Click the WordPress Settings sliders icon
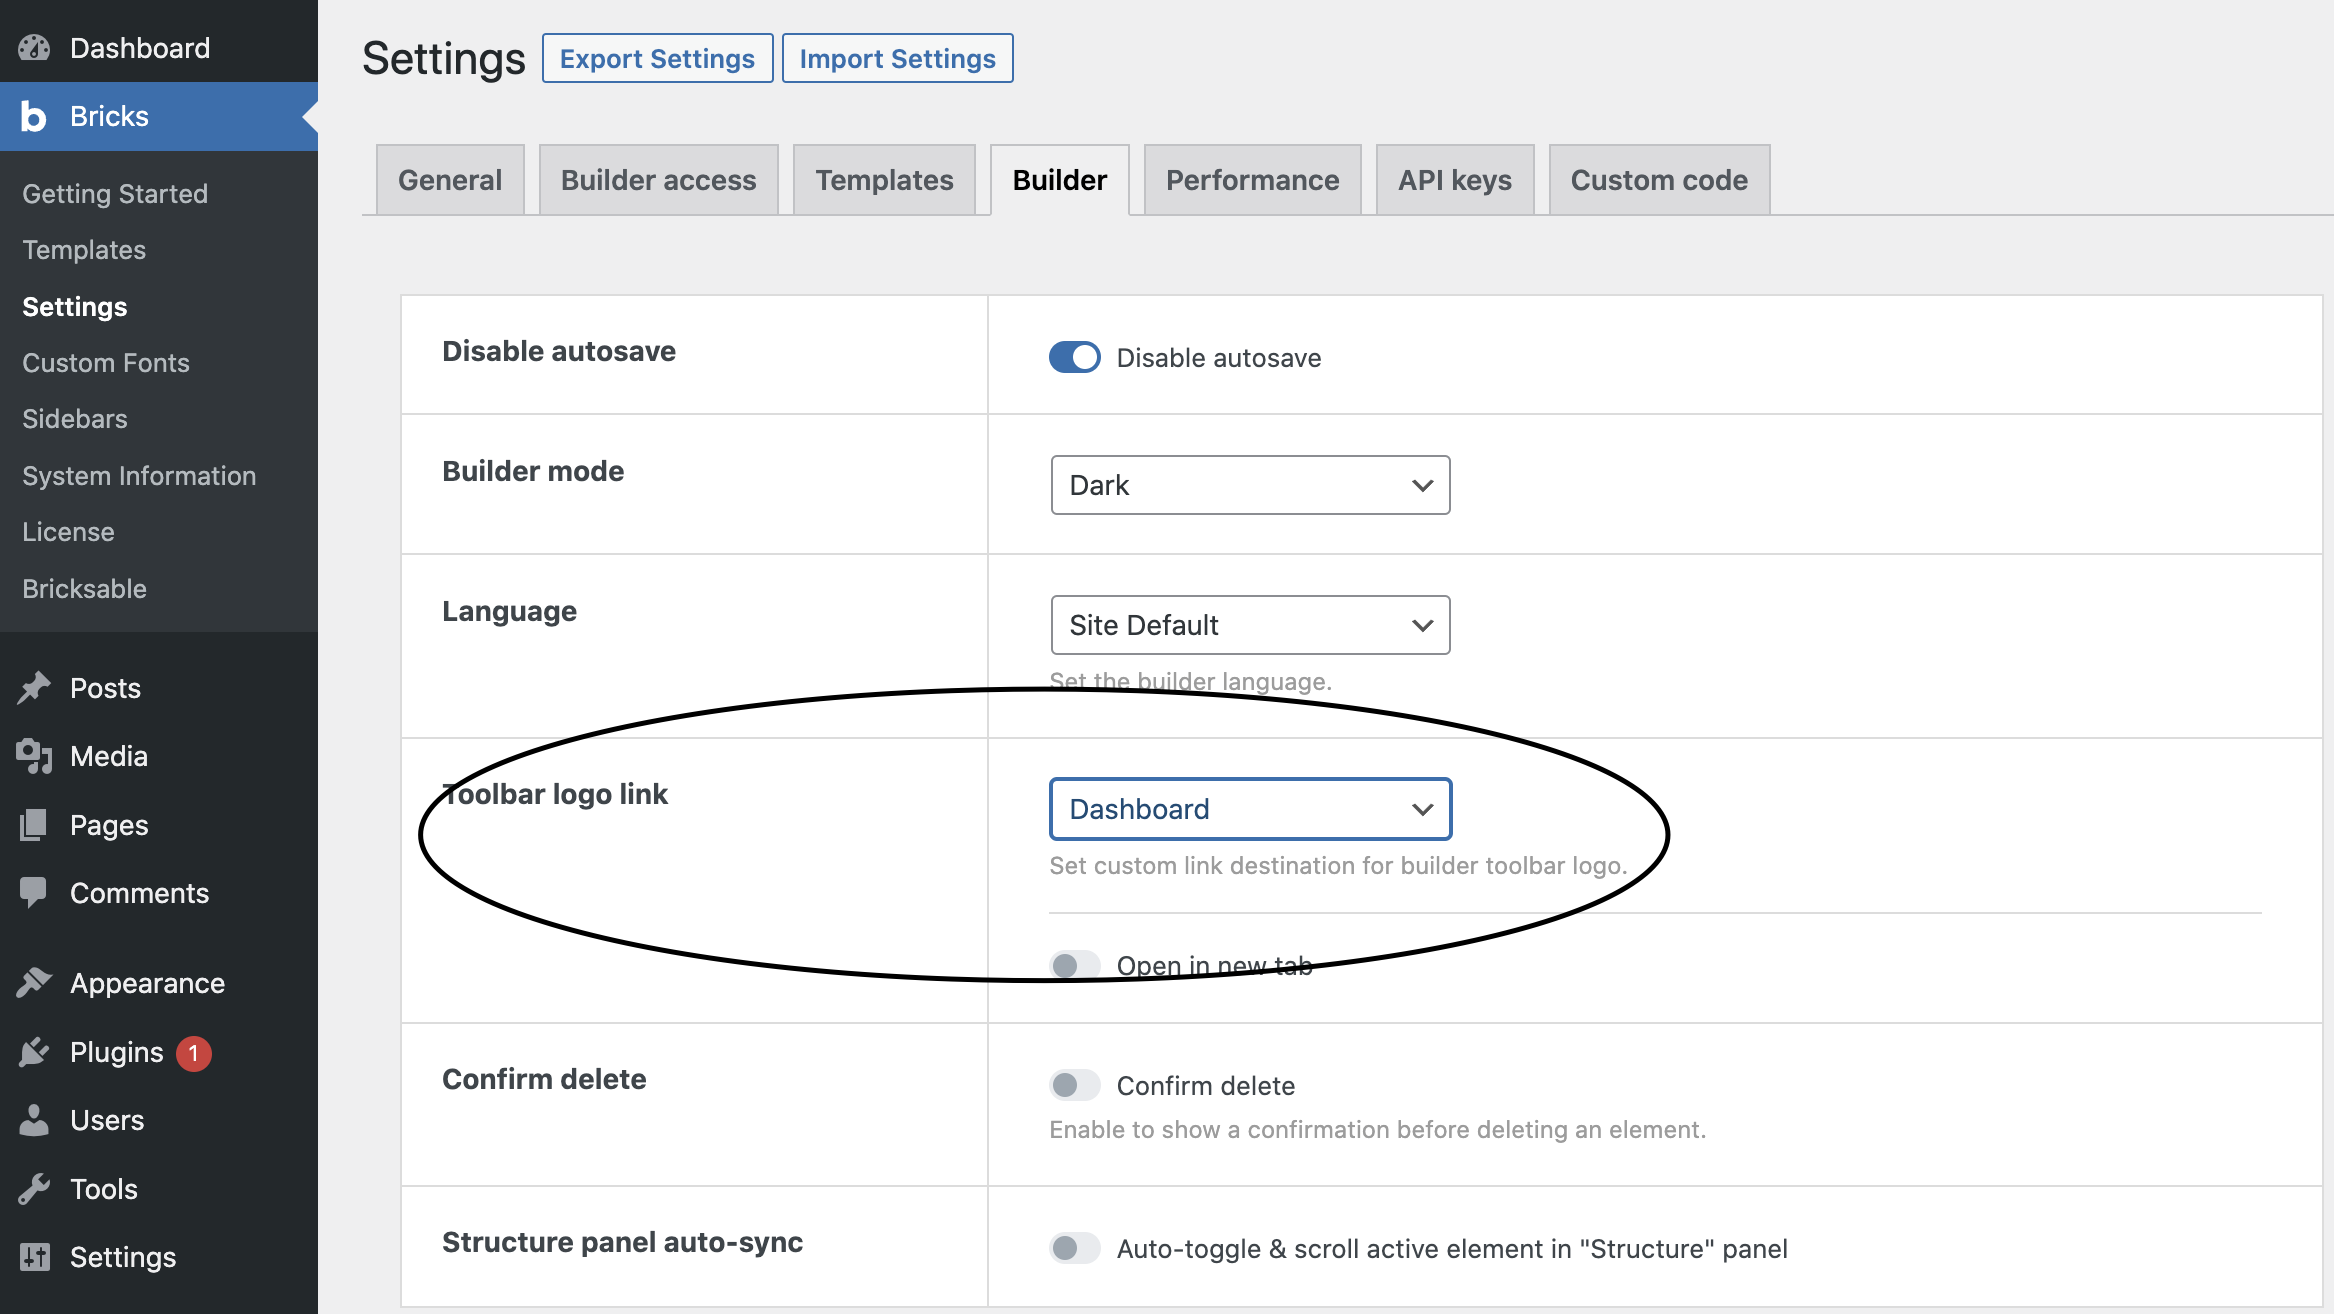 click(34, 1257)
